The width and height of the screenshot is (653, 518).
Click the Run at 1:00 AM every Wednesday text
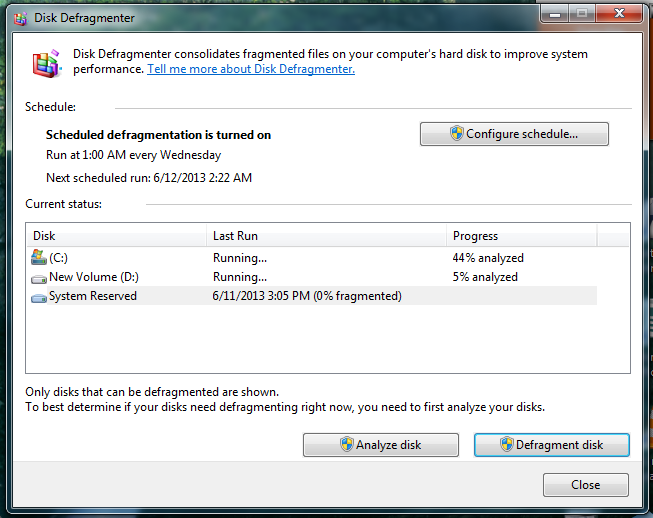point(133,155)
